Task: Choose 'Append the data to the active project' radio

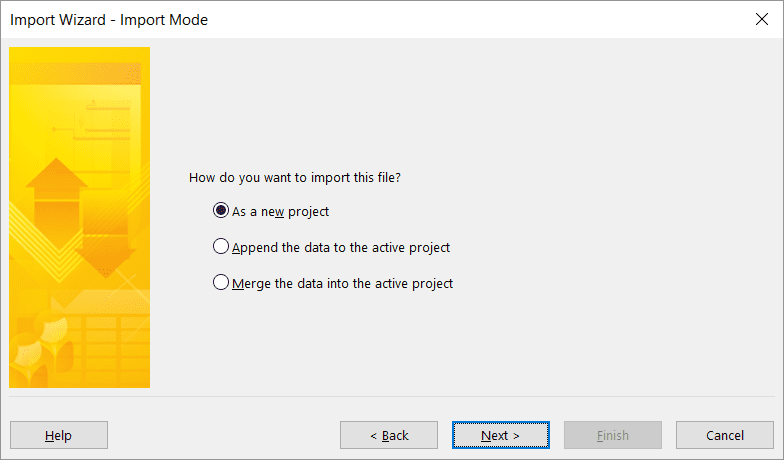Action: coord(220,246)
